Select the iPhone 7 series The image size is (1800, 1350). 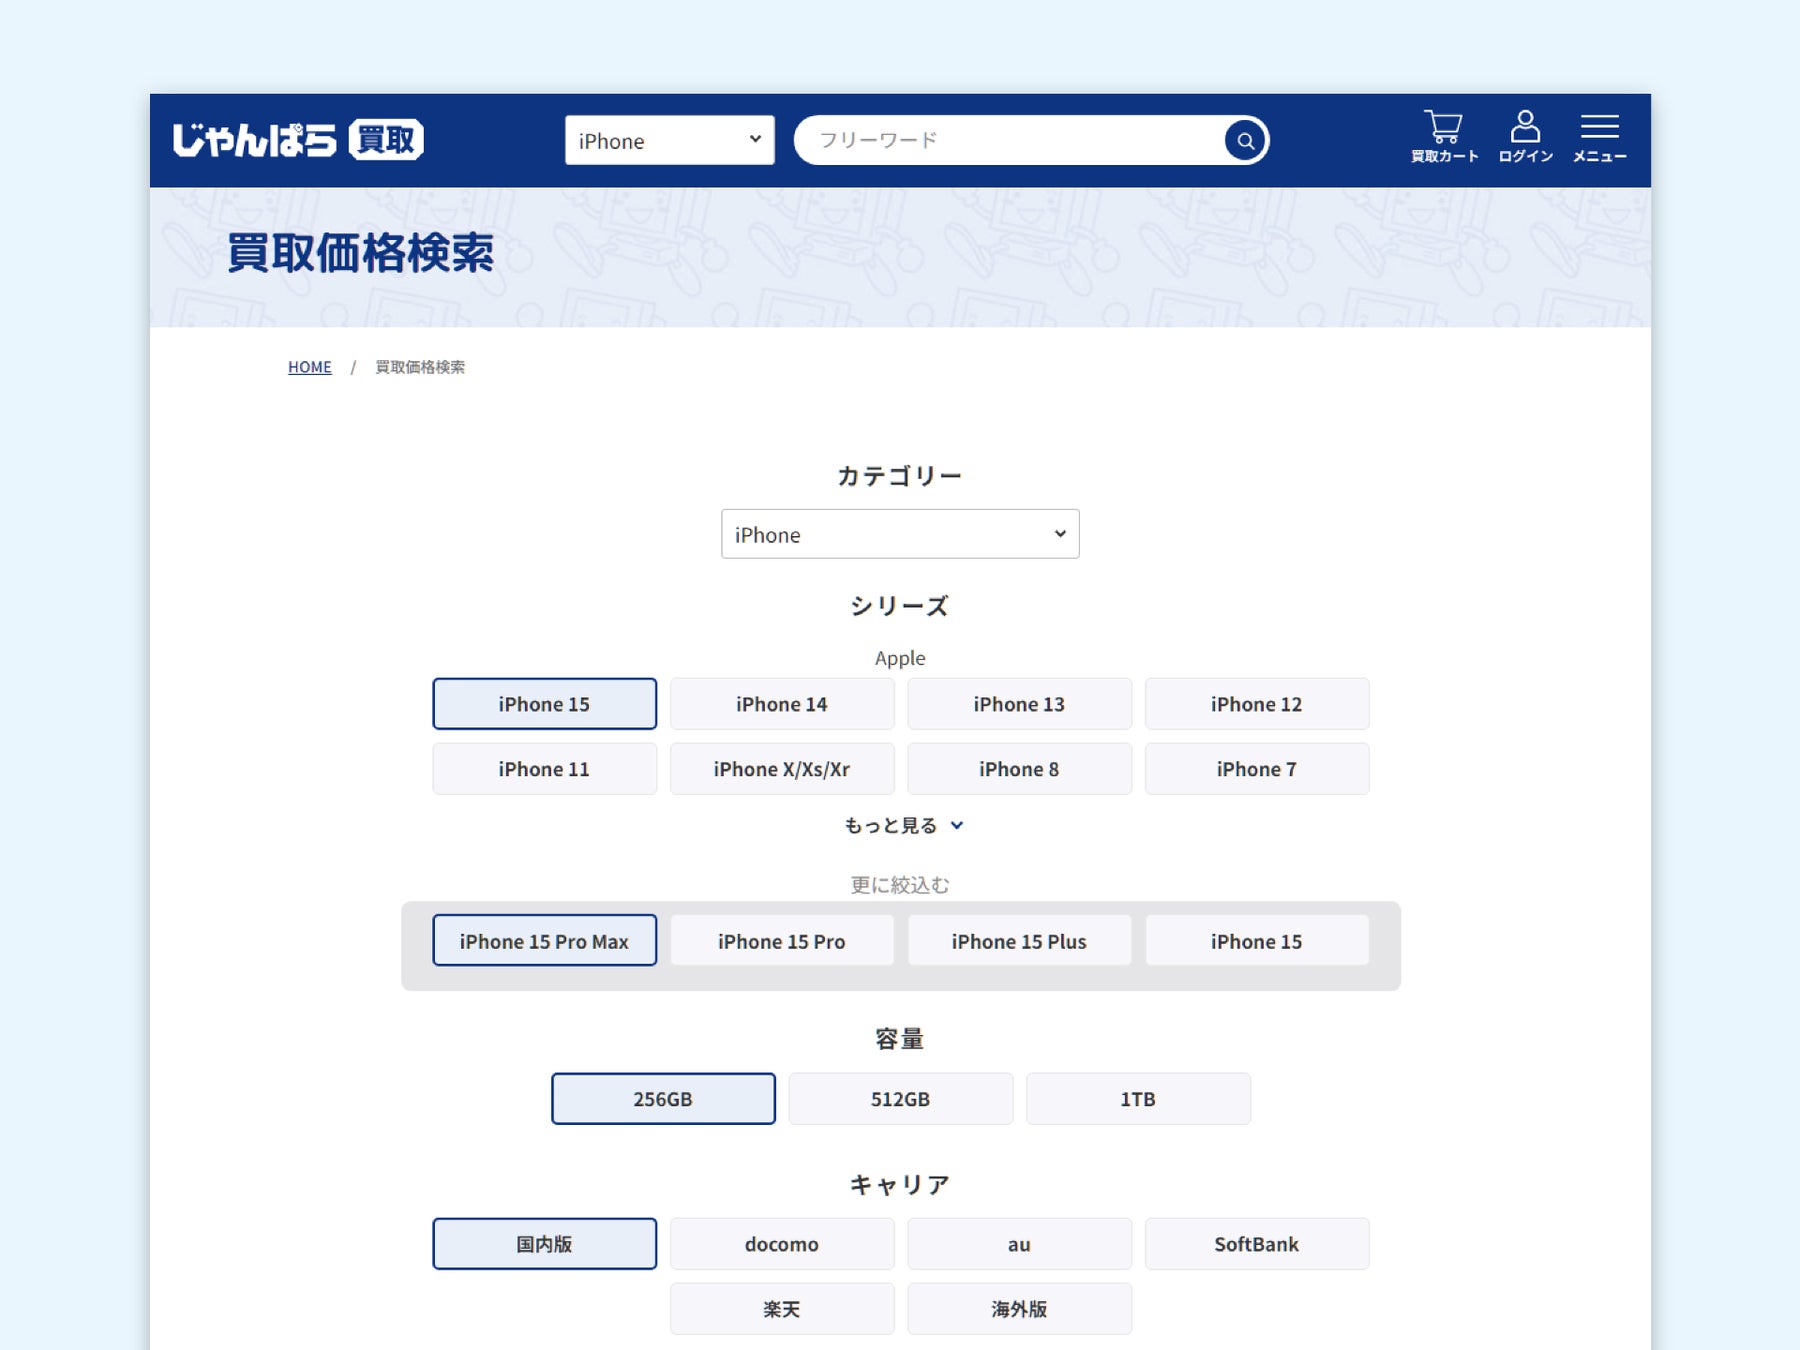click(x=1257, y=769)
